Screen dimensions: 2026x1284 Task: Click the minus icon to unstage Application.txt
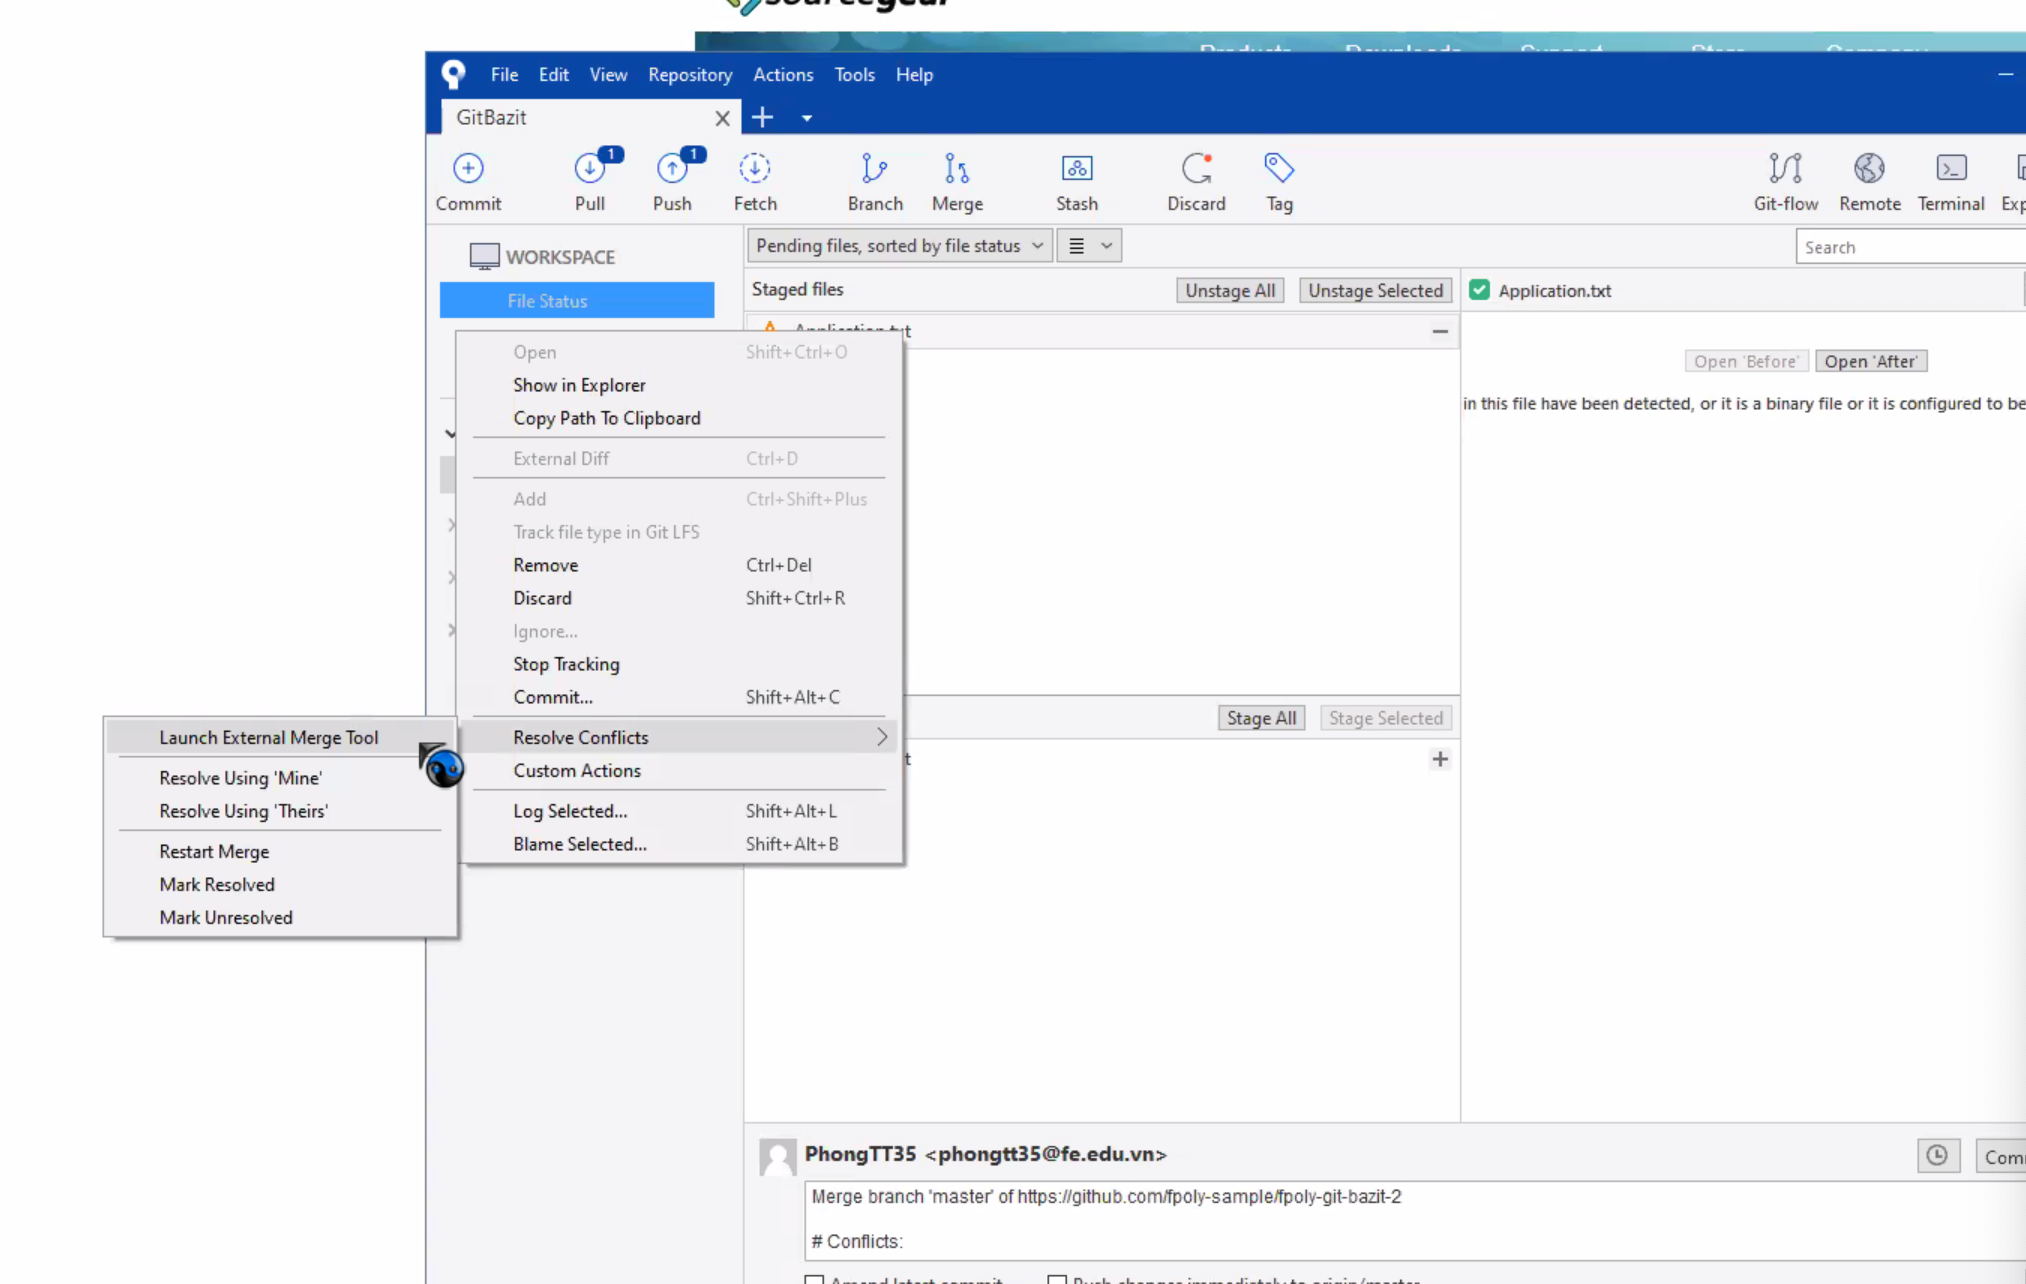pos(1440,331)
